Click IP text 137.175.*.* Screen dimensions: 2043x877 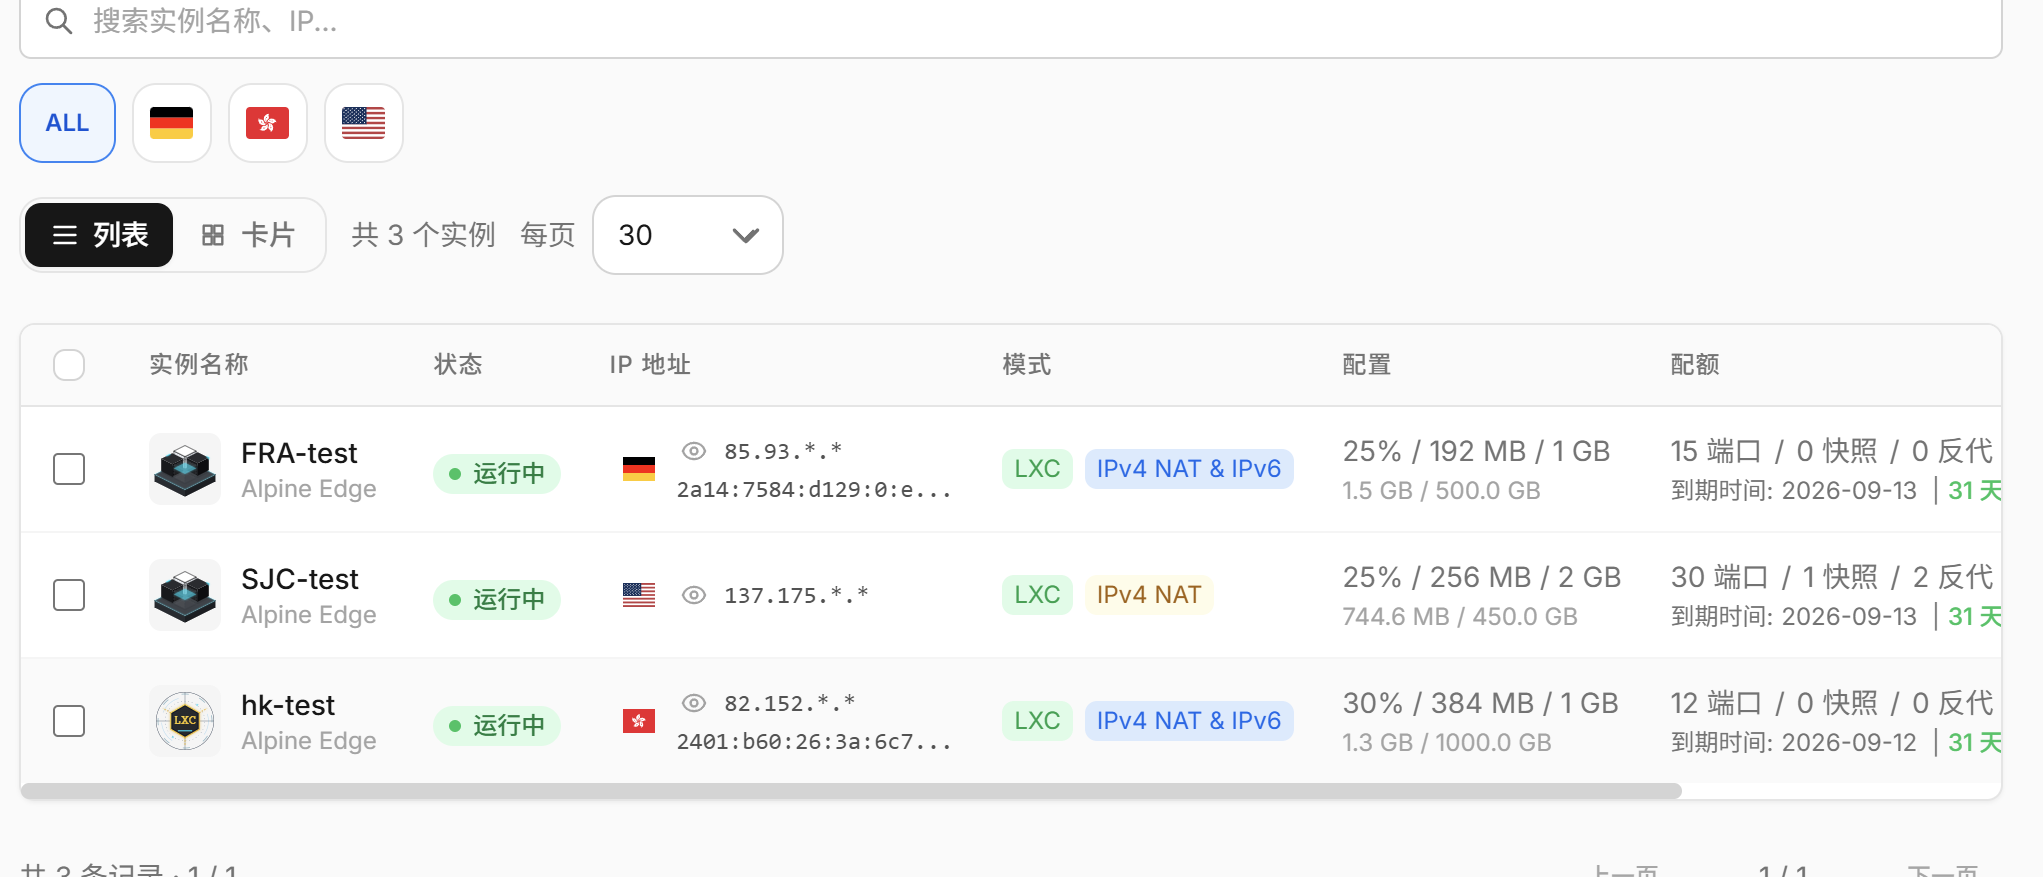796,596
